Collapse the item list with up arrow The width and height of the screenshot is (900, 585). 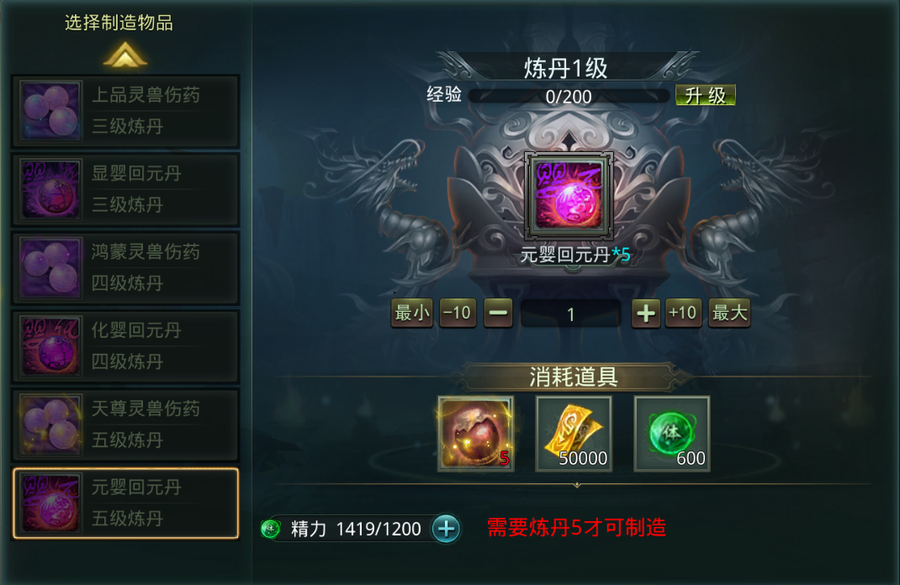125,56
